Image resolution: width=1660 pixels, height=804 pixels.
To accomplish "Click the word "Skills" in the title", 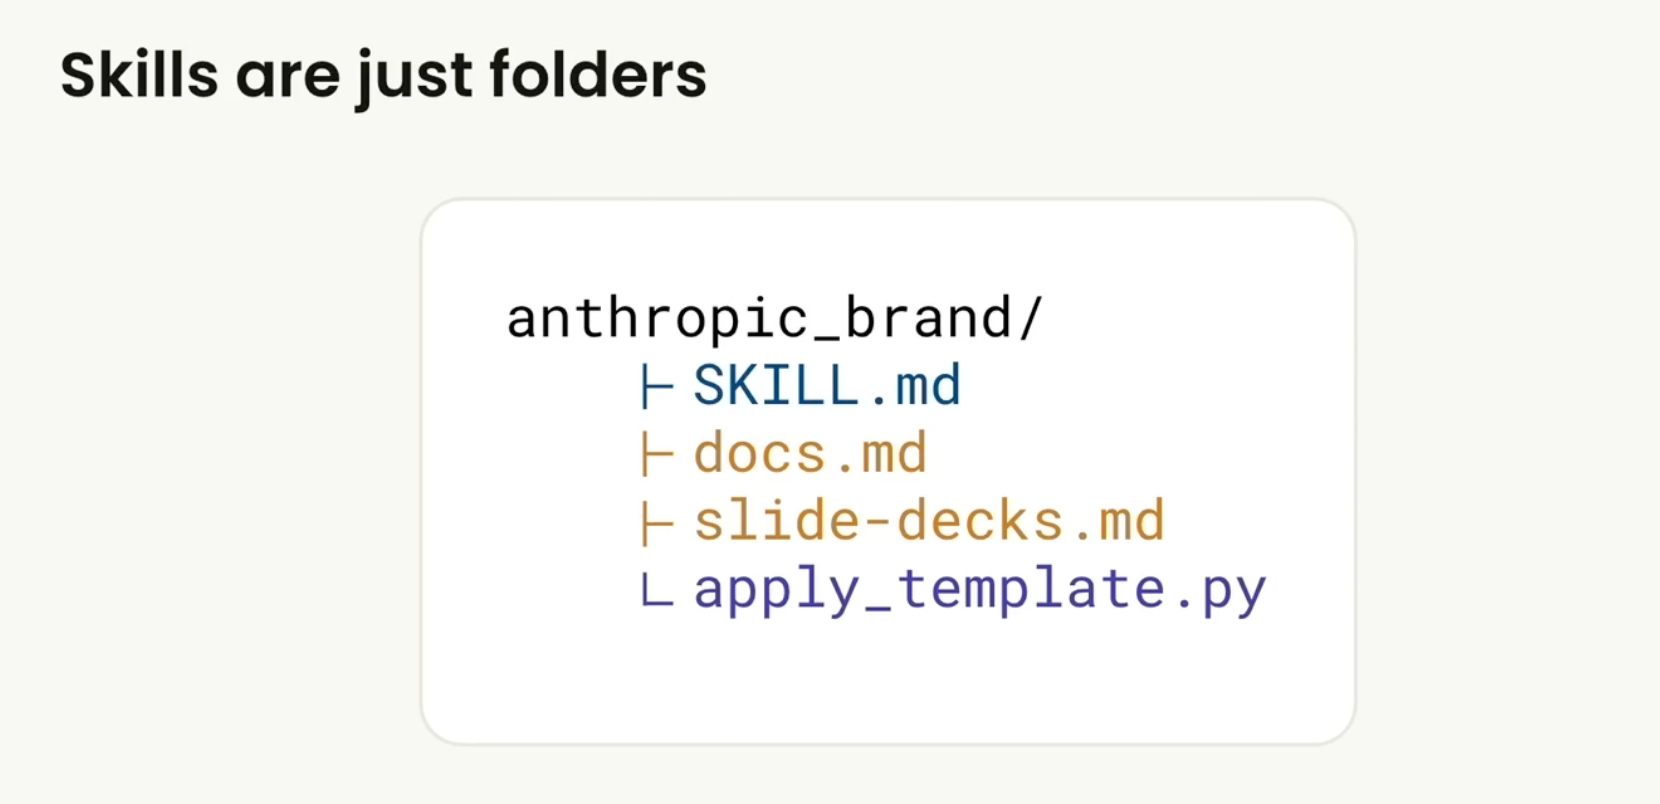I will tap(139, 76).
